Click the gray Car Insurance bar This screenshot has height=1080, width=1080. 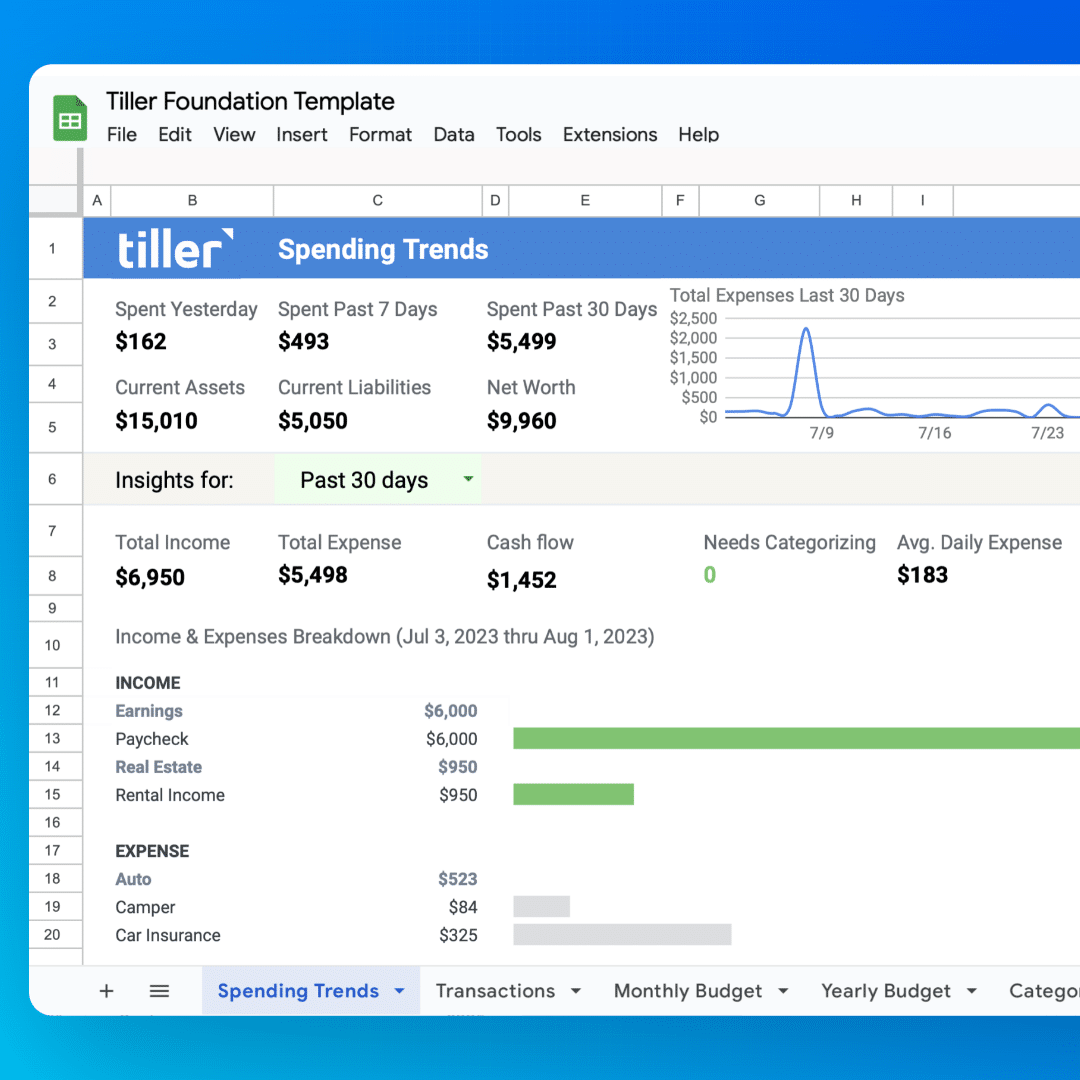coord(622,935)
